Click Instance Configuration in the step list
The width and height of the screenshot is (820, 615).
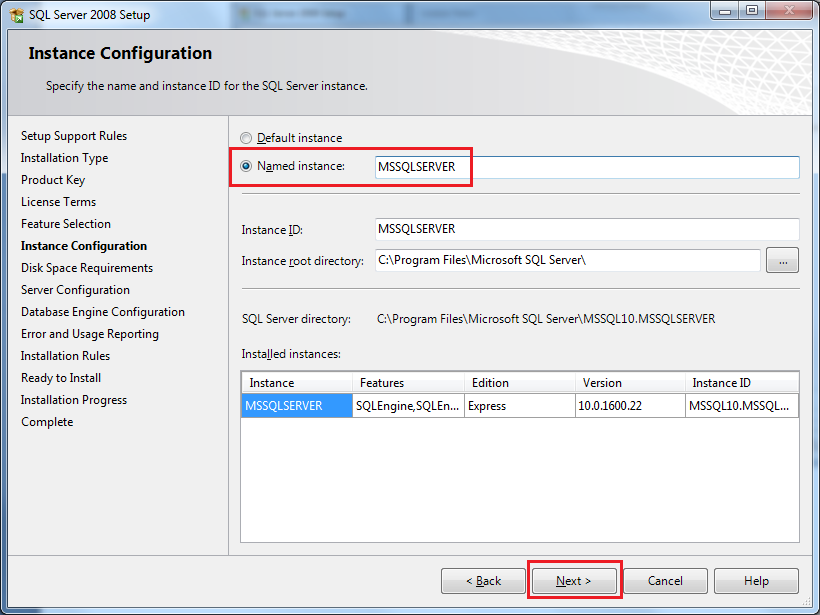click(84, 246)
